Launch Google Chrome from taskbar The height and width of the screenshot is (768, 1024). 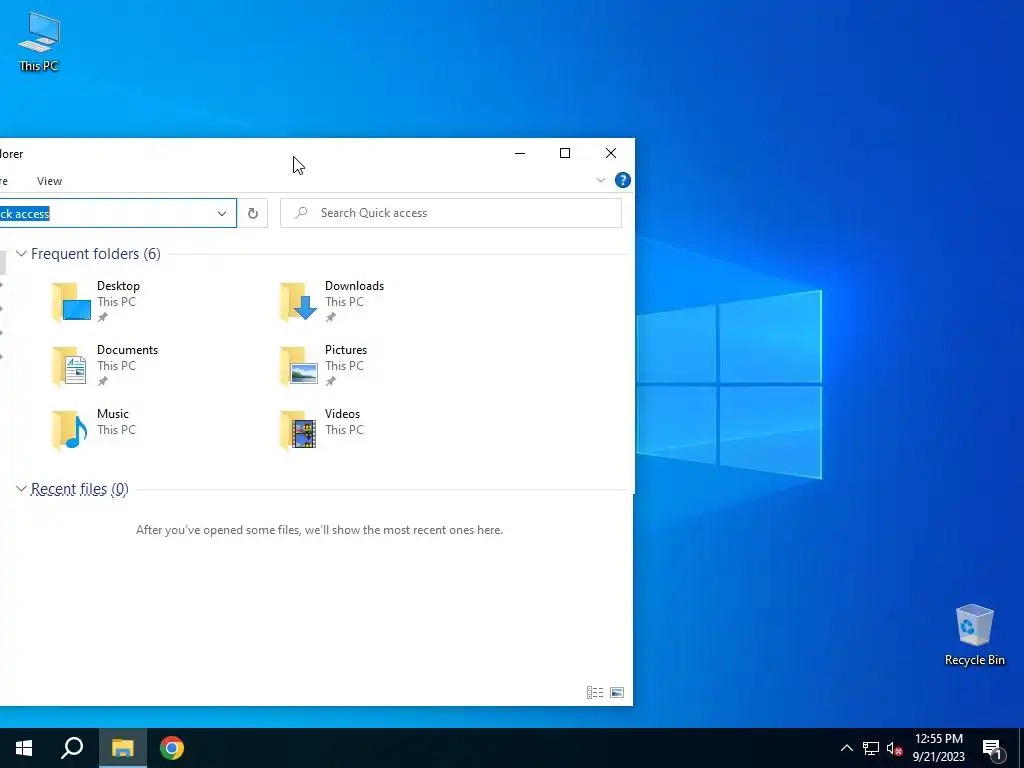172,748
